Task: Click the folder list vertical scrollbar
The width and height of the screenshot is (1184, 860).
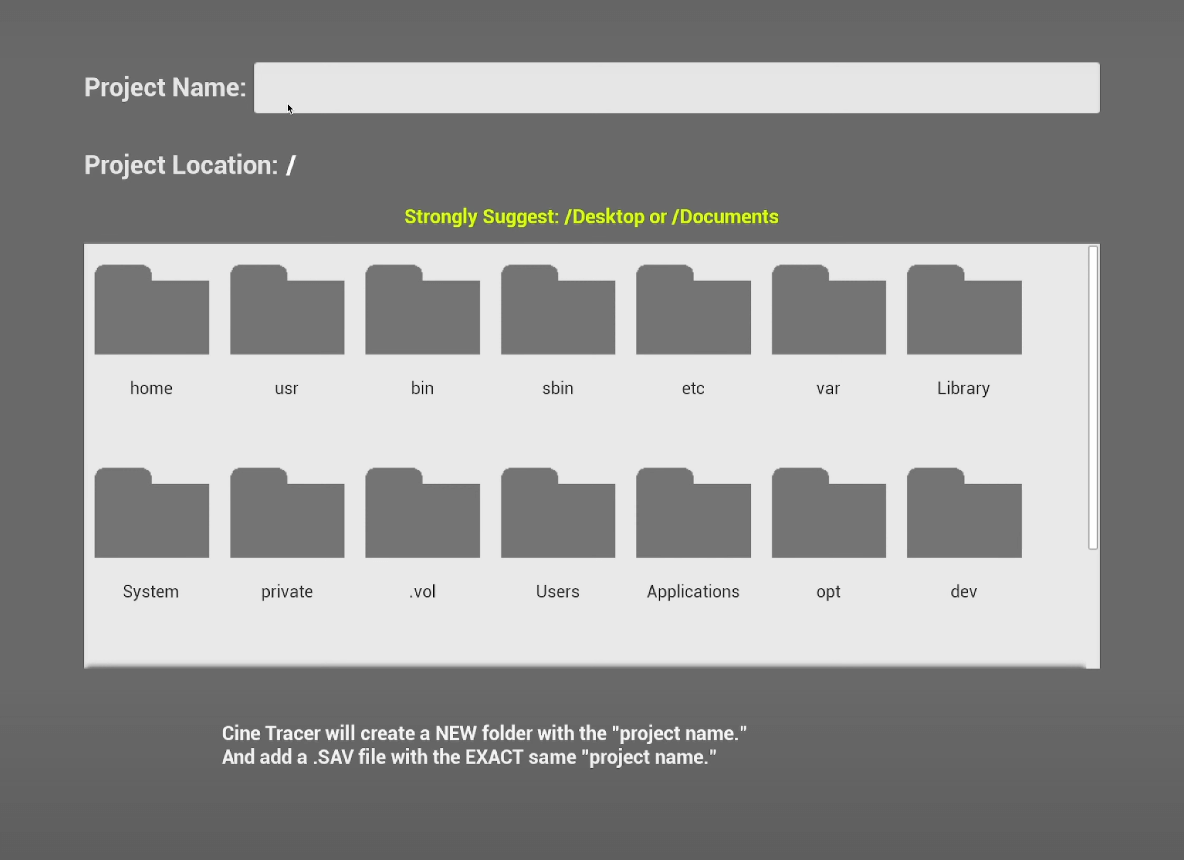Action: click(1093, 398)
